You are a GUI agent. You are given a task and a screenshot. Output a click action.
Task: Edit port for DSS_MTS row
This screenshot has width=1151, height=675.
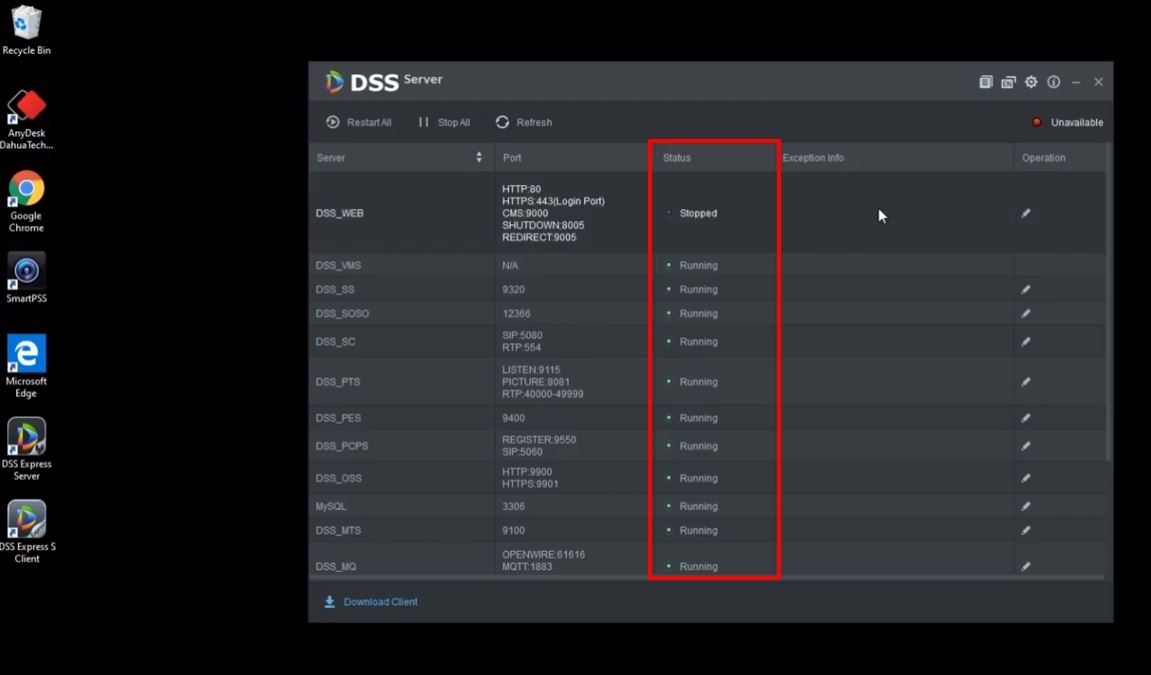(1025, 530)
